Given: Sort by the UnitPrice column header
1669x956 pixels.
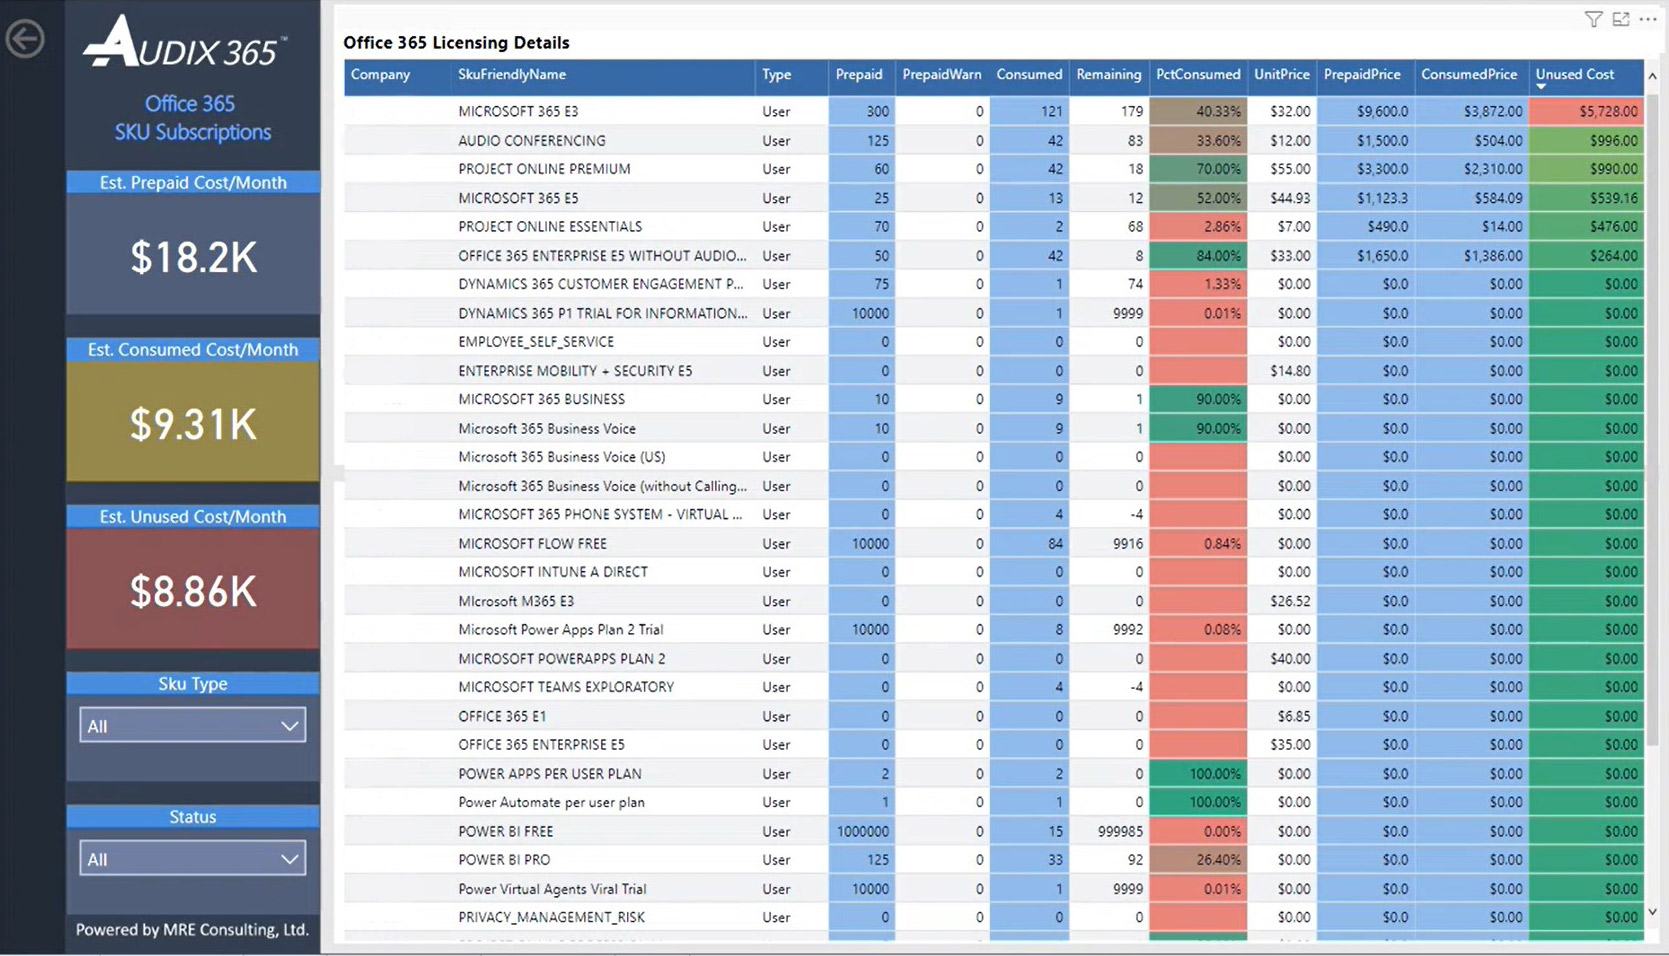Looking at the screenshot, I should 1282,75.
